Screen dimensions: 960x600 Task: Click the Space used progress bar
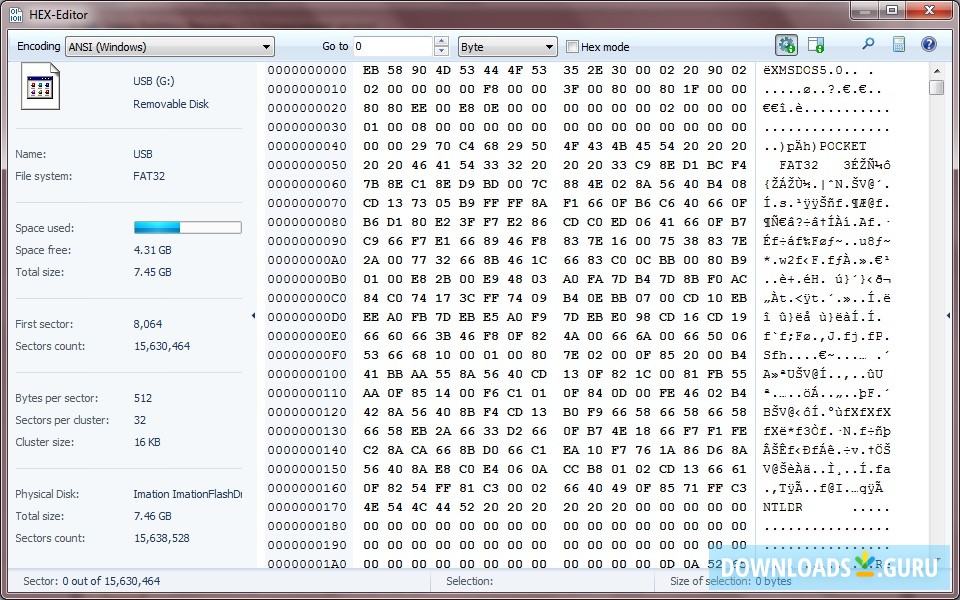pos(187,227)
